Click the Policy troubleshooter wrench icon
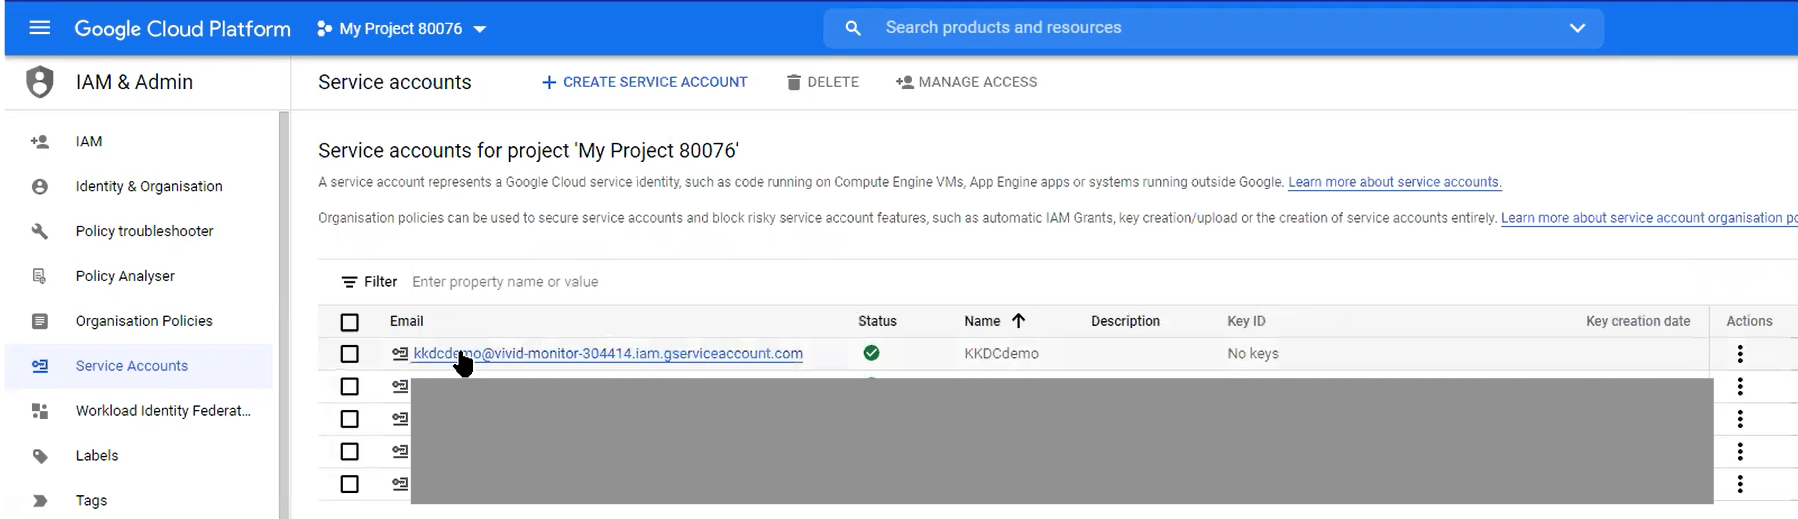This screenshot has width=1798, height=519. pyautogui.click(x=40, y=232)
